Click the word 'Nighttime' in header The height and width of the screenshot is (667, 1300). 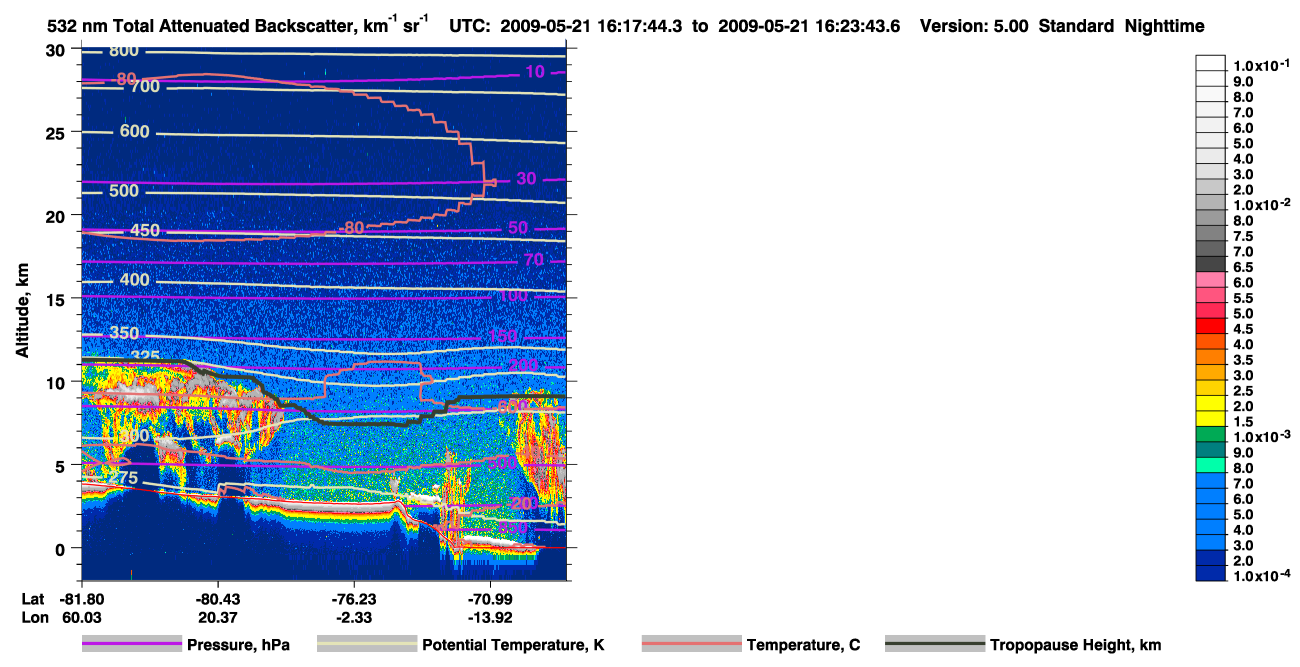1163,27
